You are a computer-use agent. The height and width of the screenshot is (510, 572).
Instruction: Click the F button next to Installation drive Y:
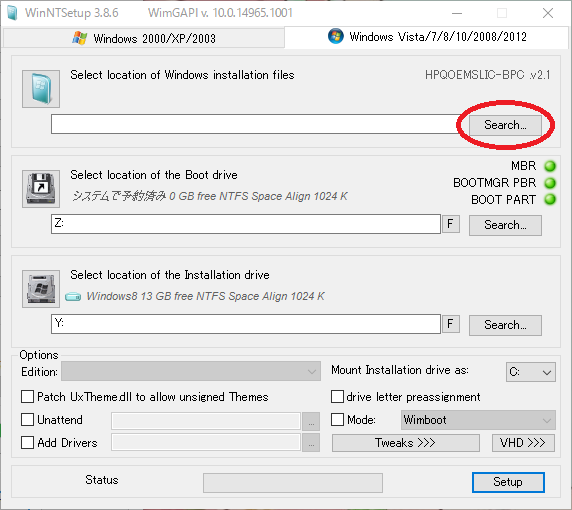click(451, 324)
